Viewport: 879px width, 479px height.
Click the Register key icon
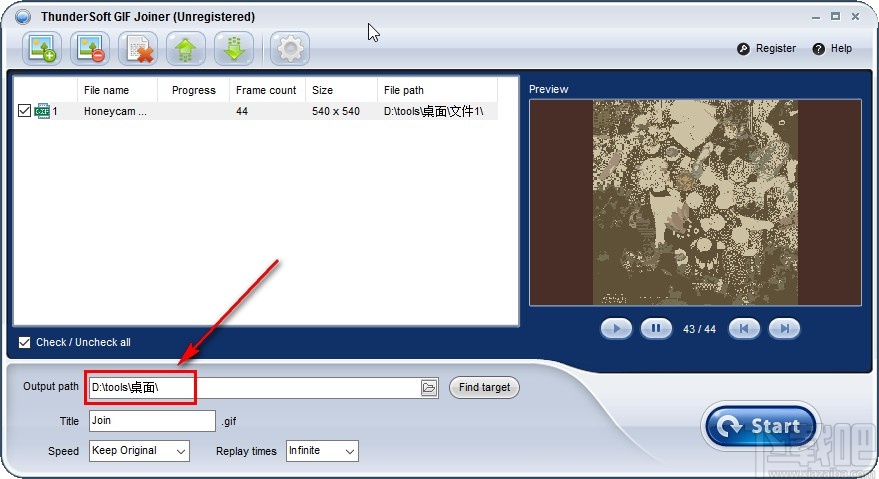point(743,49)
